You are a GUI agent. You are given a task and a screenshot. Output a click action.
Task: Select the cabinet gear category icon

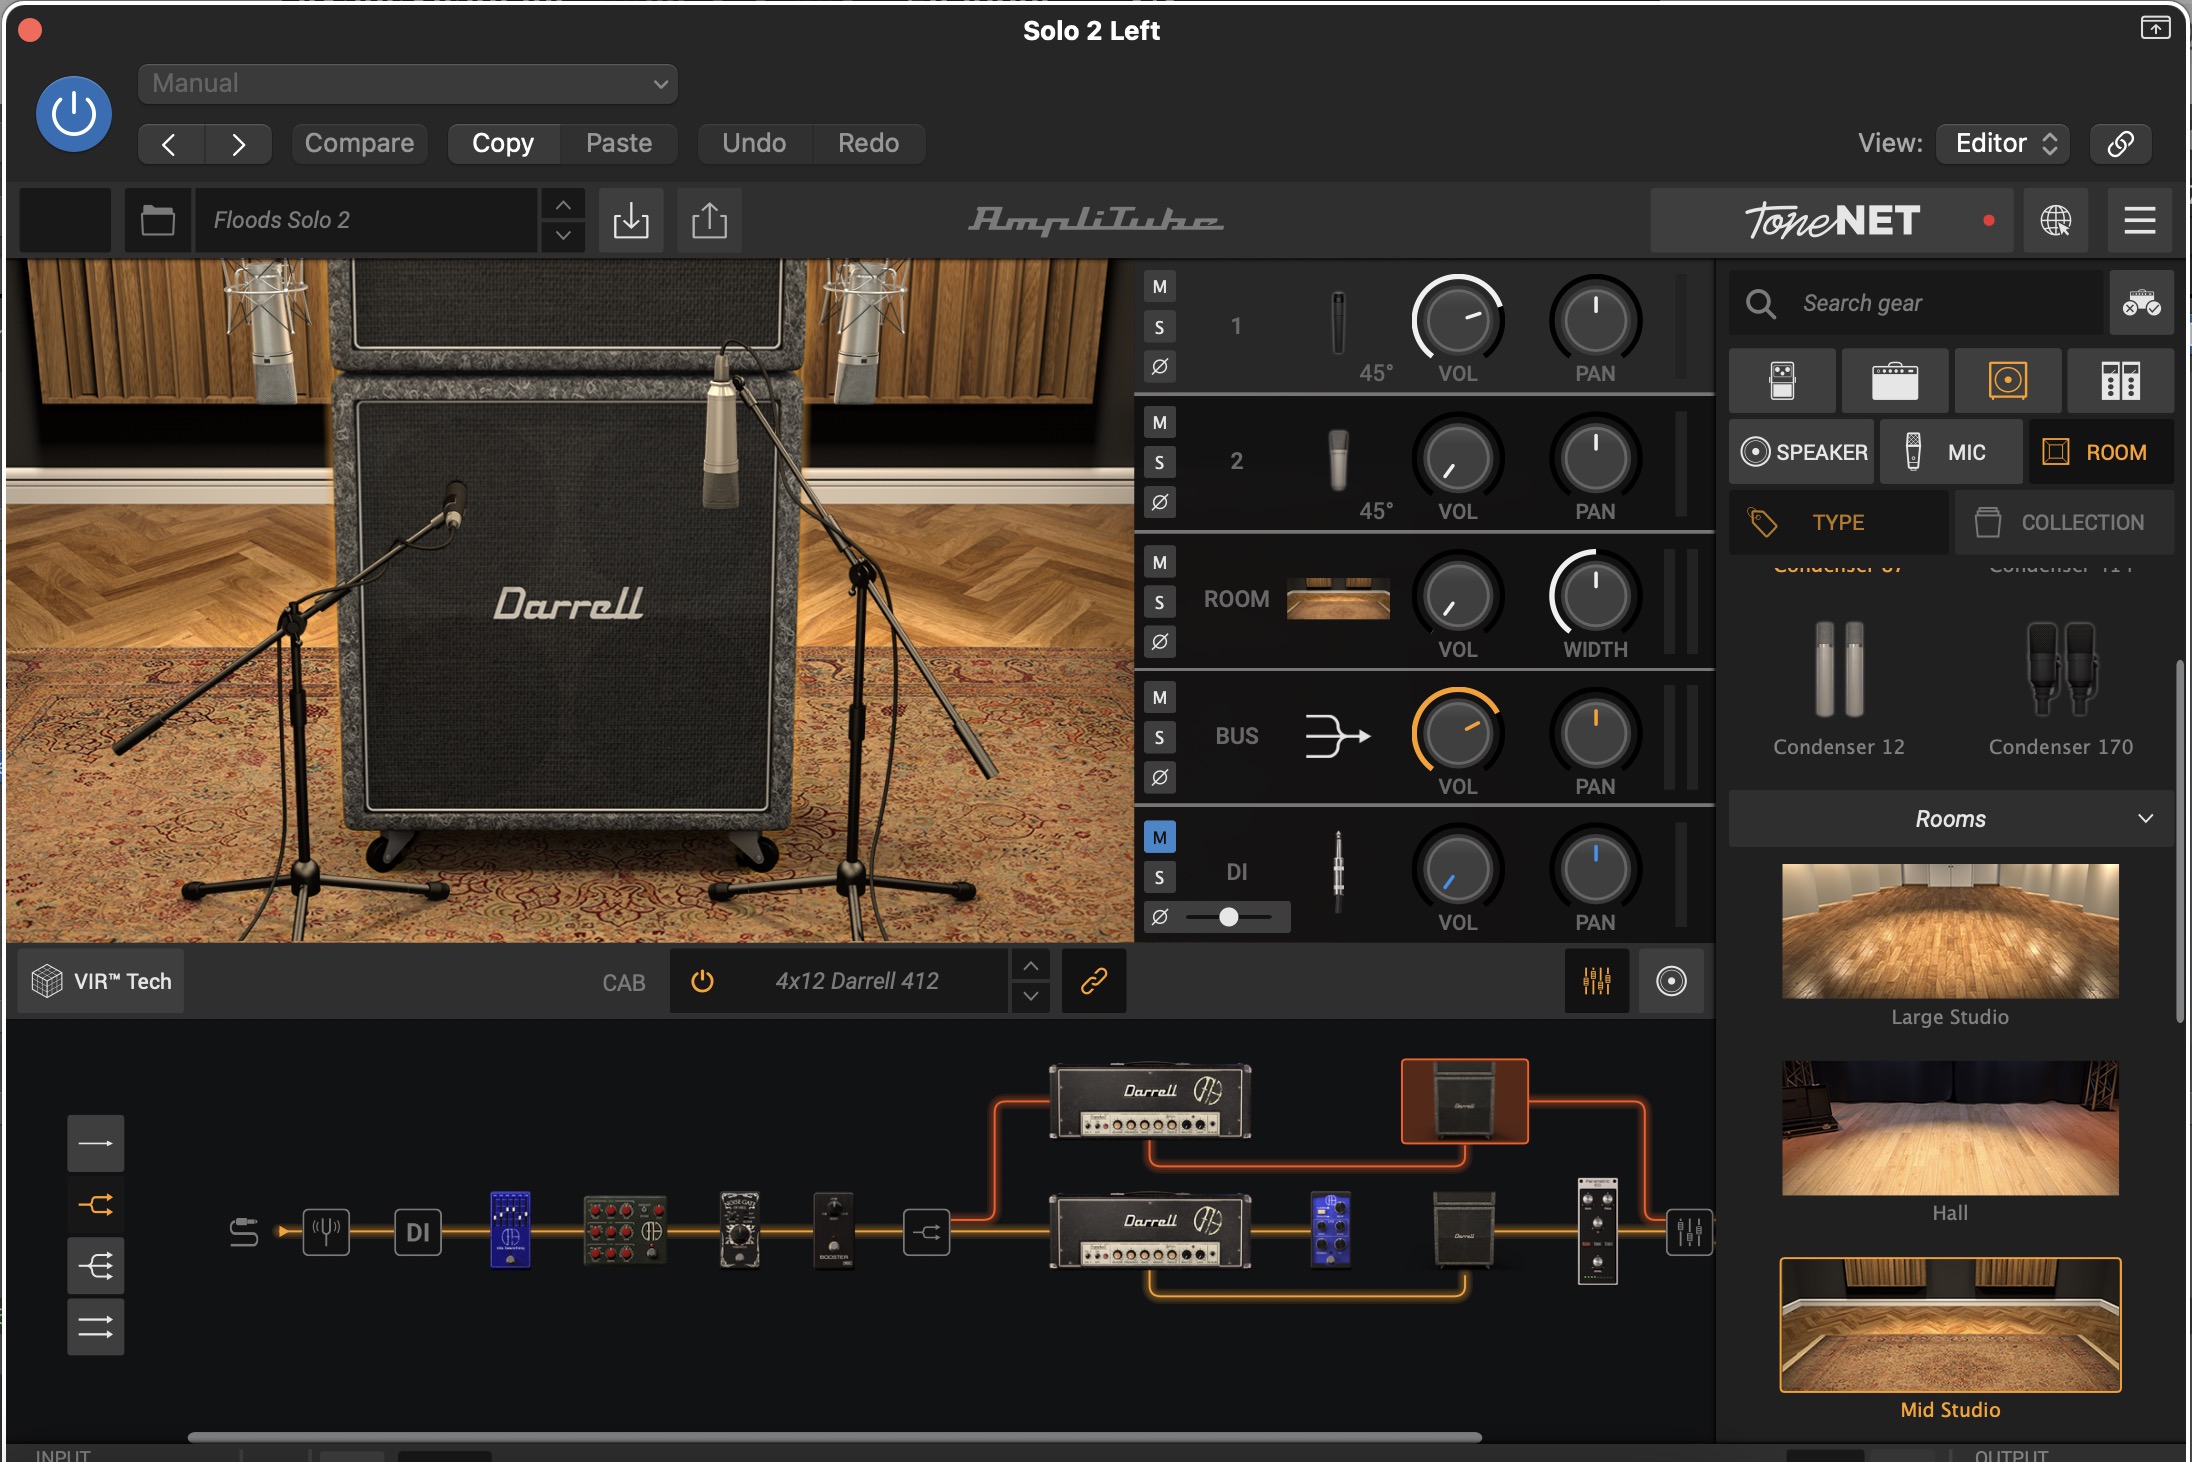coord(2008,381)
